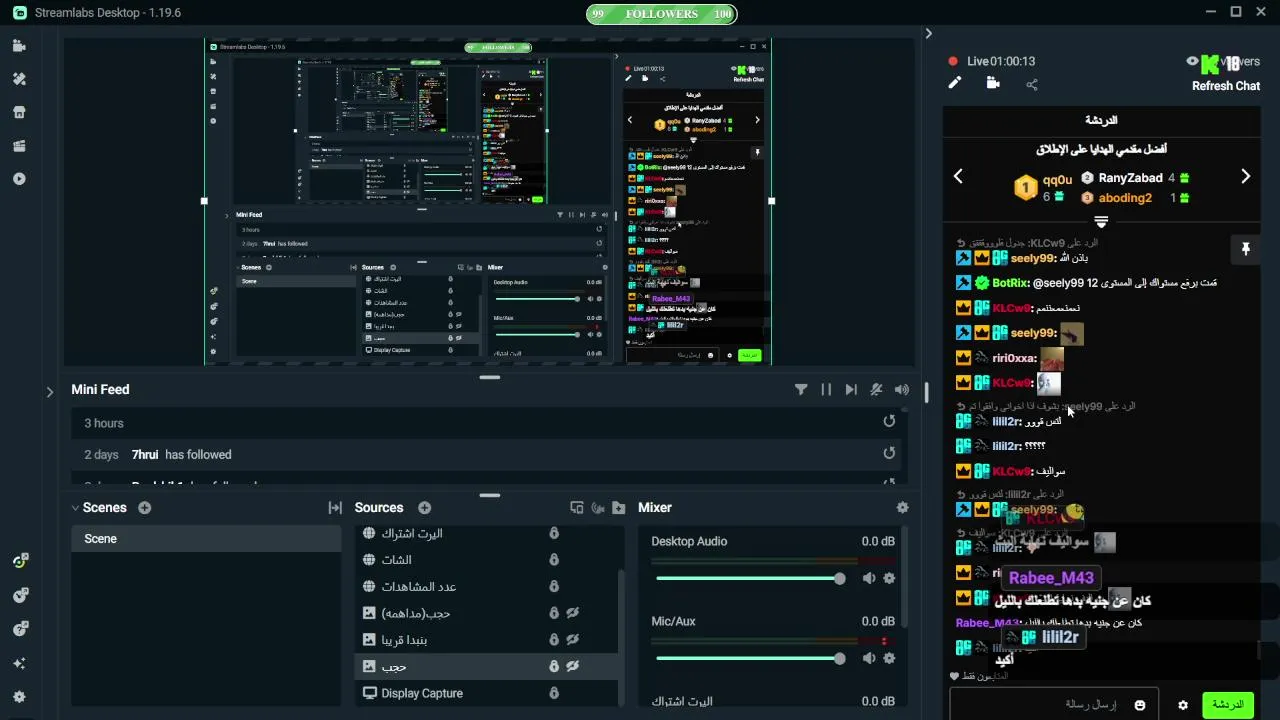The width and height of the screenshot is (1280, 720).
Task: Open scene transitions icon next to Scenes
Action: tap(335, 508)
